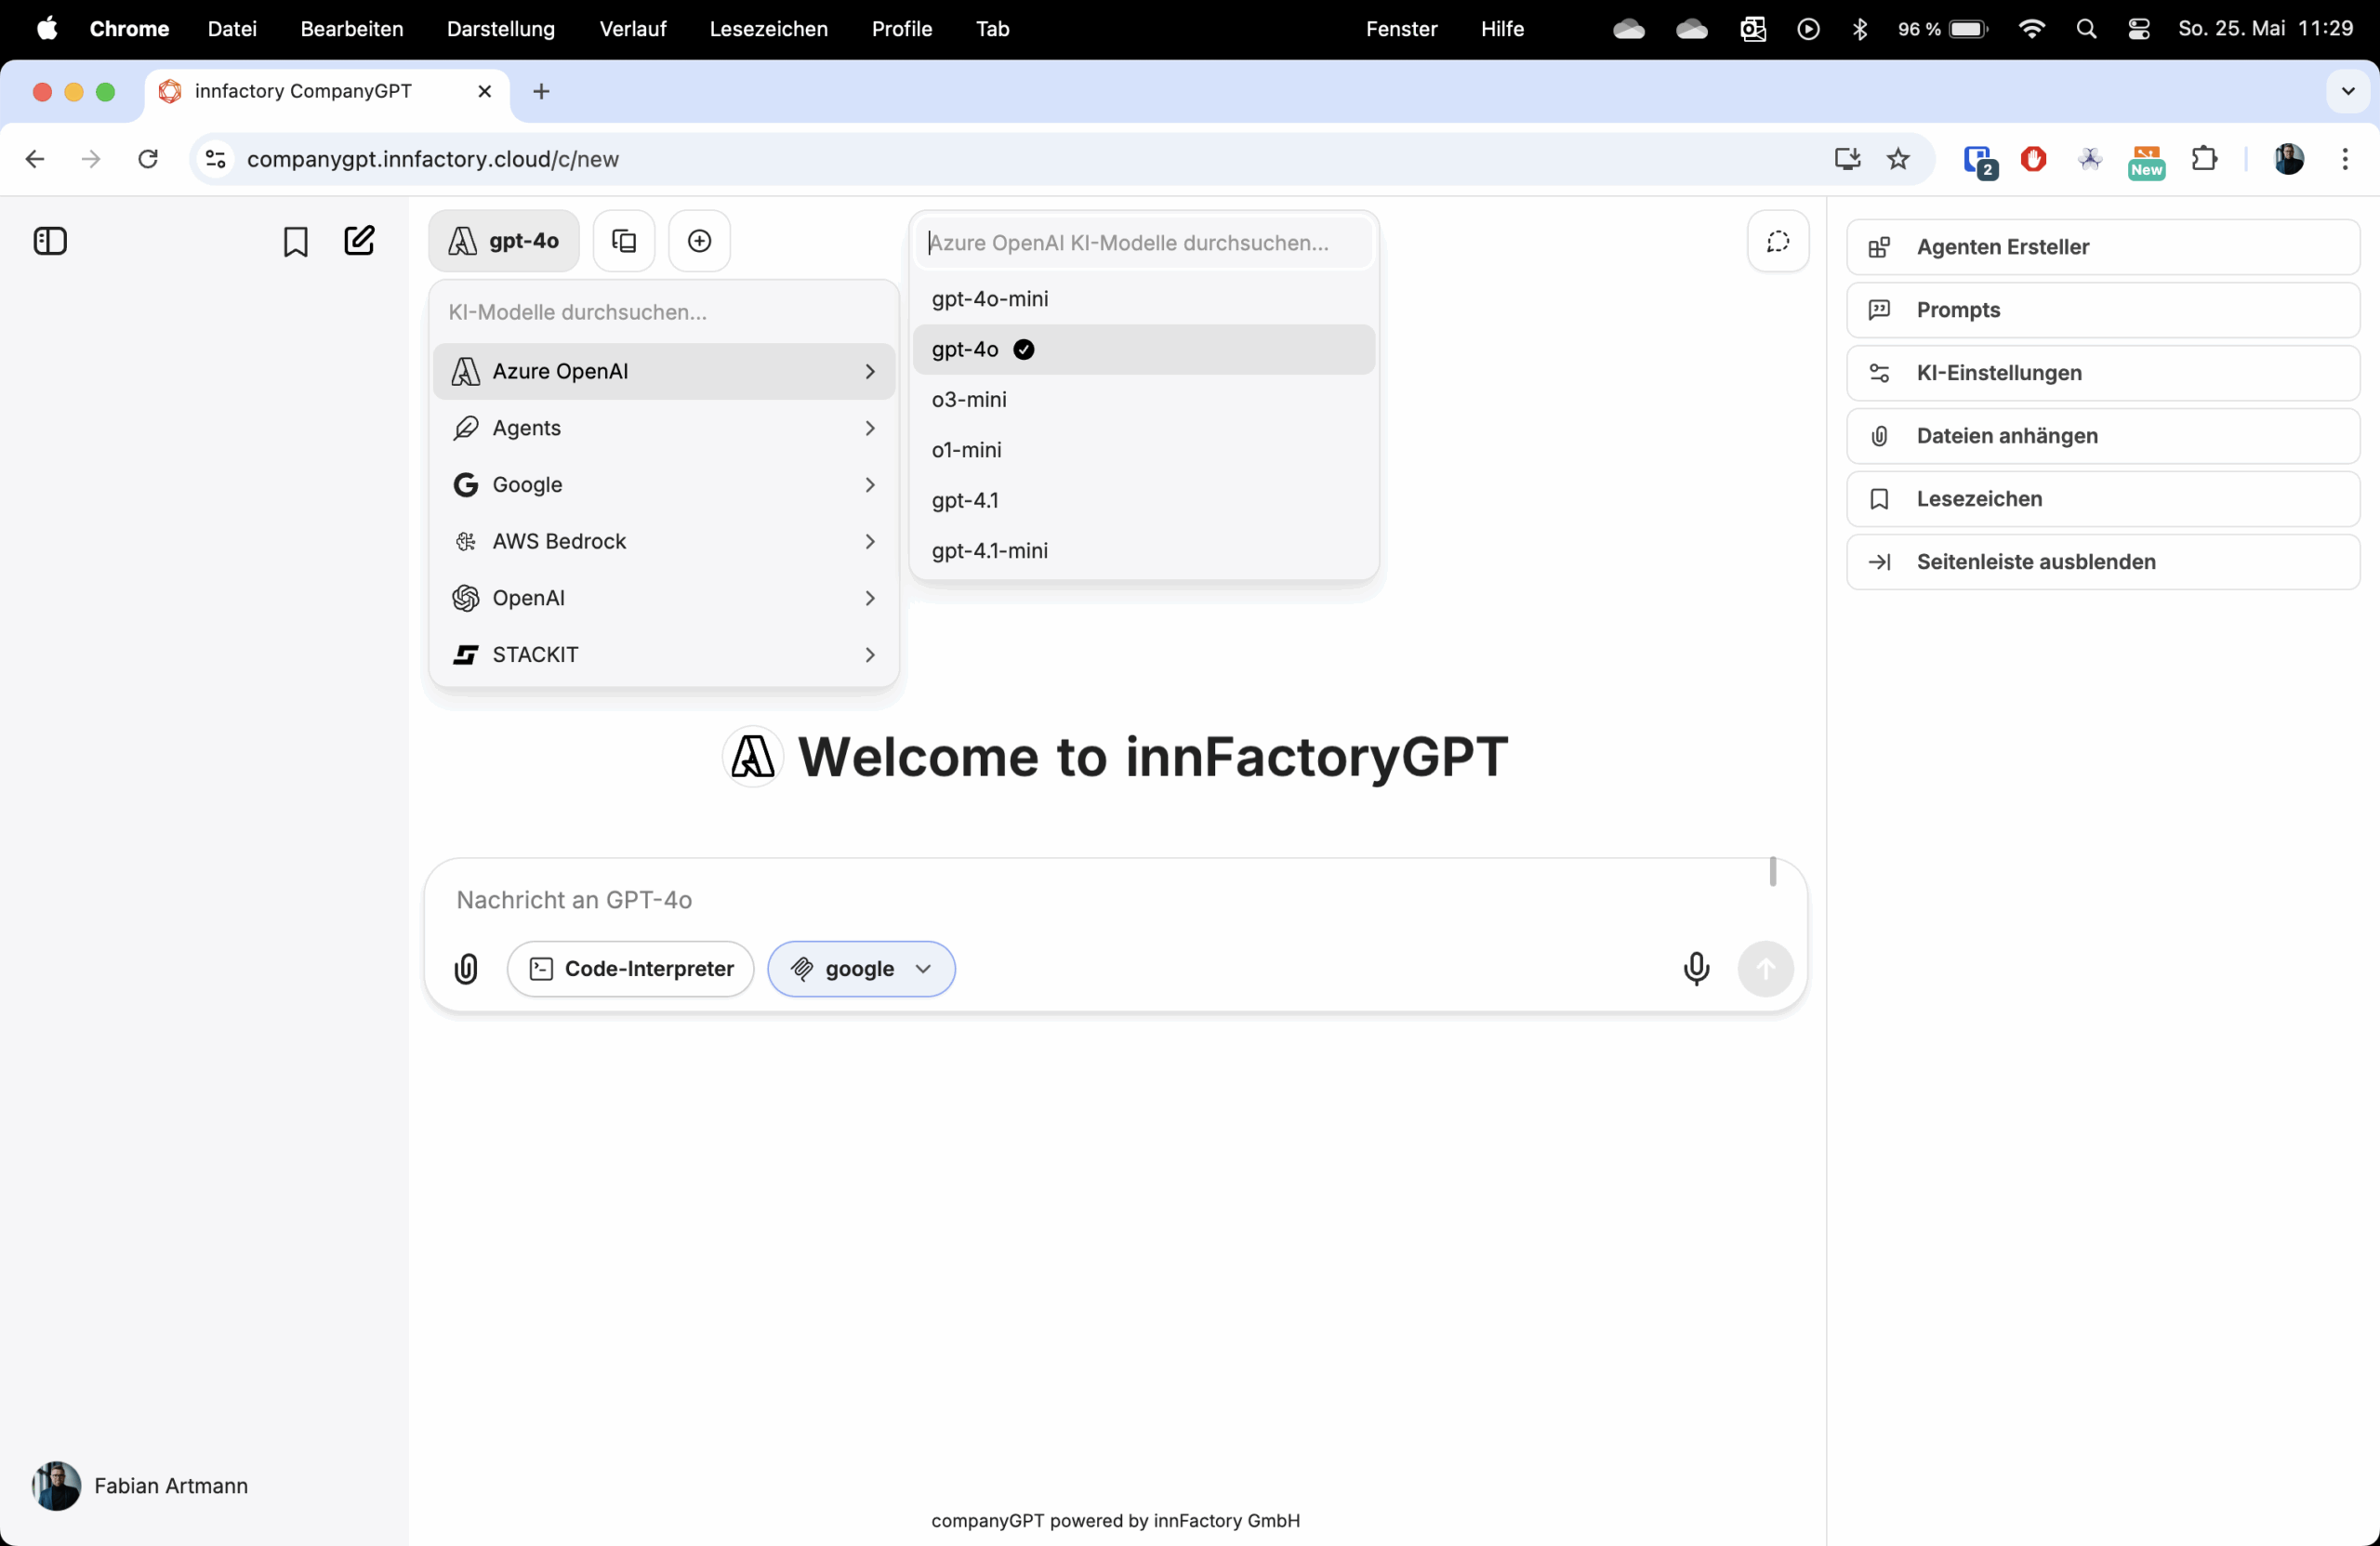This screenshot has height=1546, width=2380.
Task: Open the Darstellung menu
Action: click(501, 29)
